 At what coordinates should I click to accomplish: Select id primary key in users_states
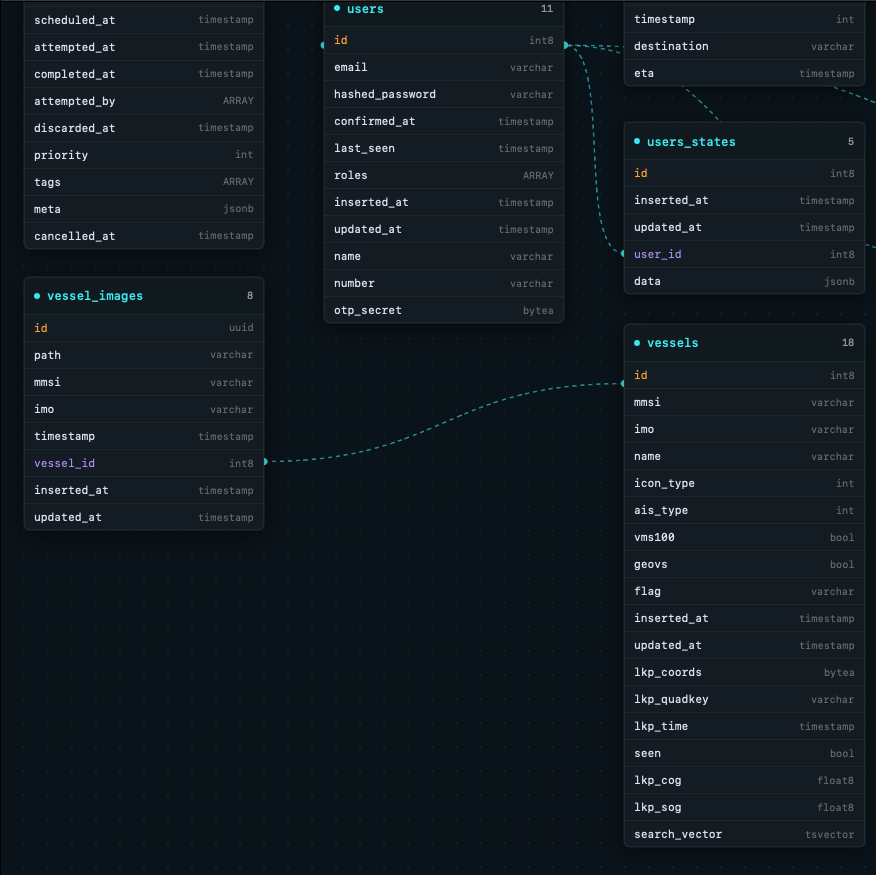744,173
